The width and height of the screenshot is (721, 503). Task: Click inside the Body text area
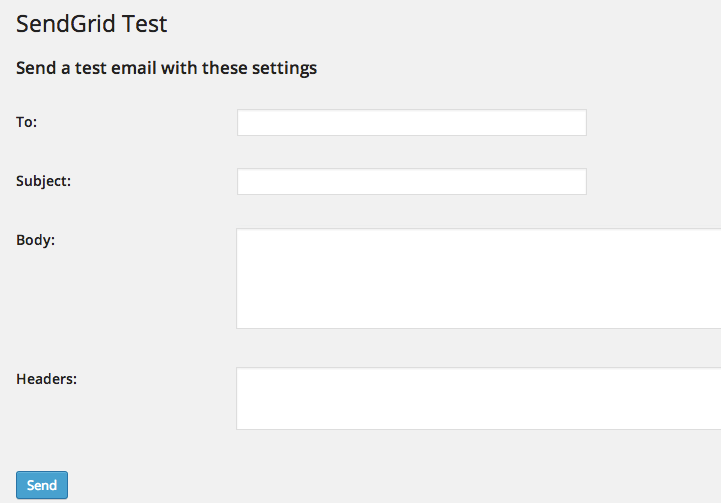click(x=478, y=278)
